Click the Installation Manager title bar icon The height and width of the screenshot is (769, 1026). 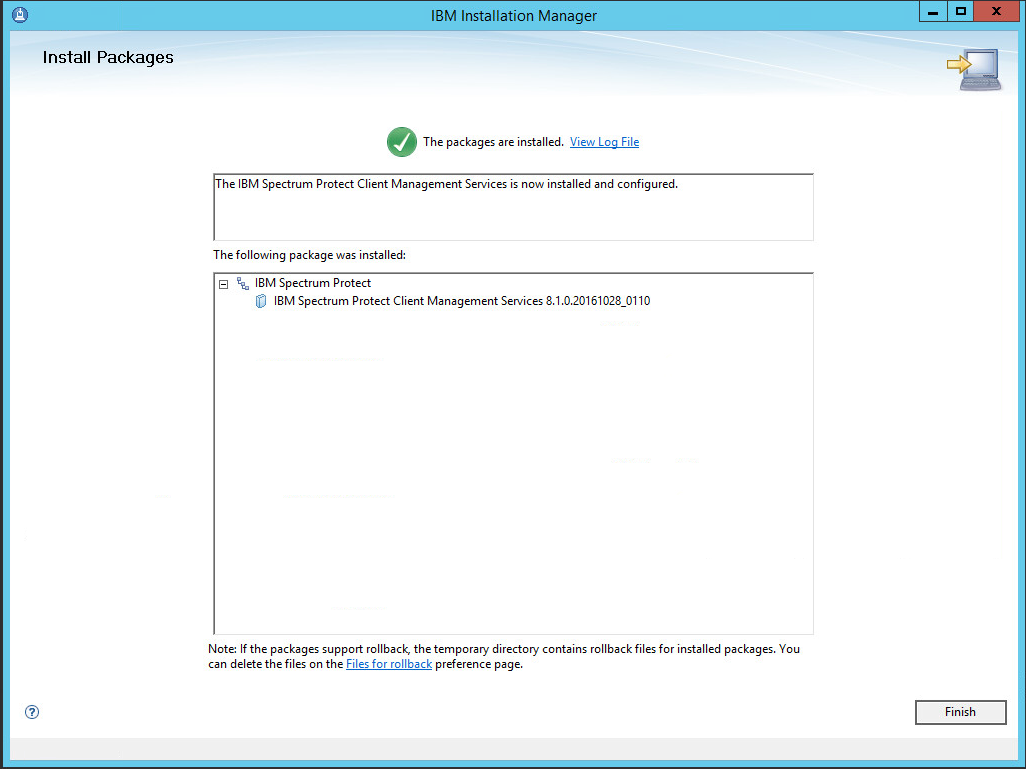tap(19, 15)
